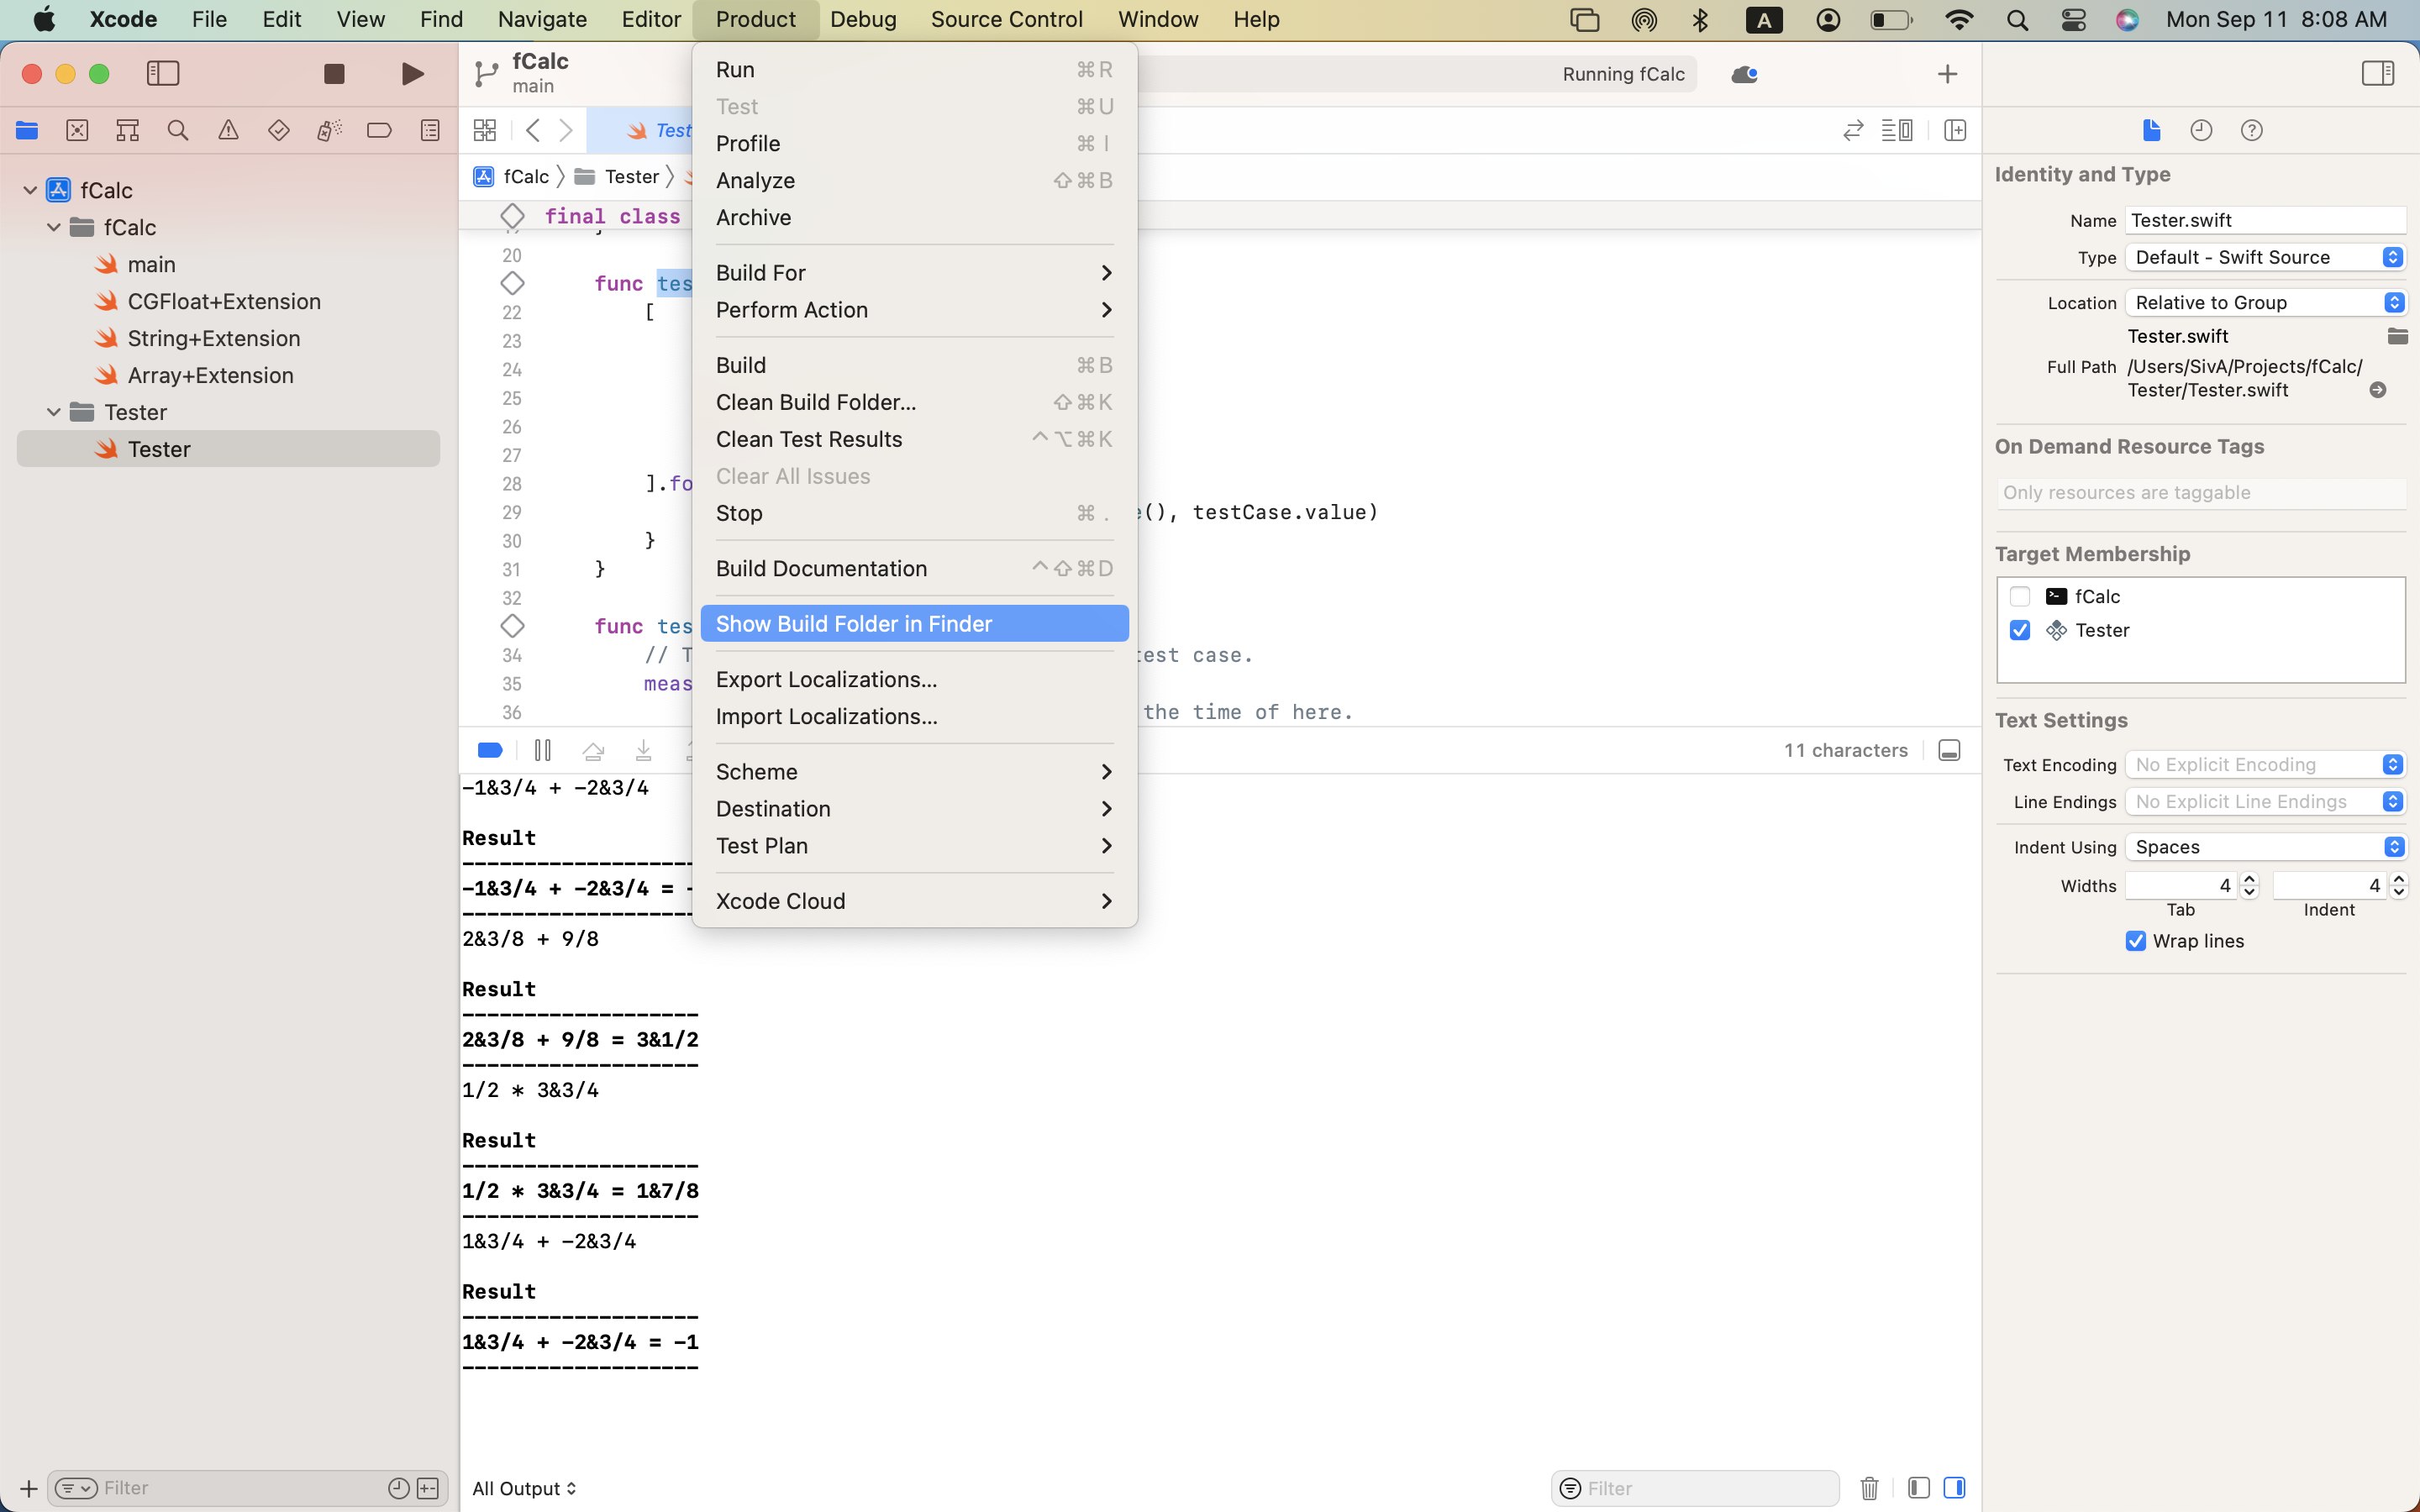Increment the Tab width stepper

pyautogui.click(x=2250, y=878)
